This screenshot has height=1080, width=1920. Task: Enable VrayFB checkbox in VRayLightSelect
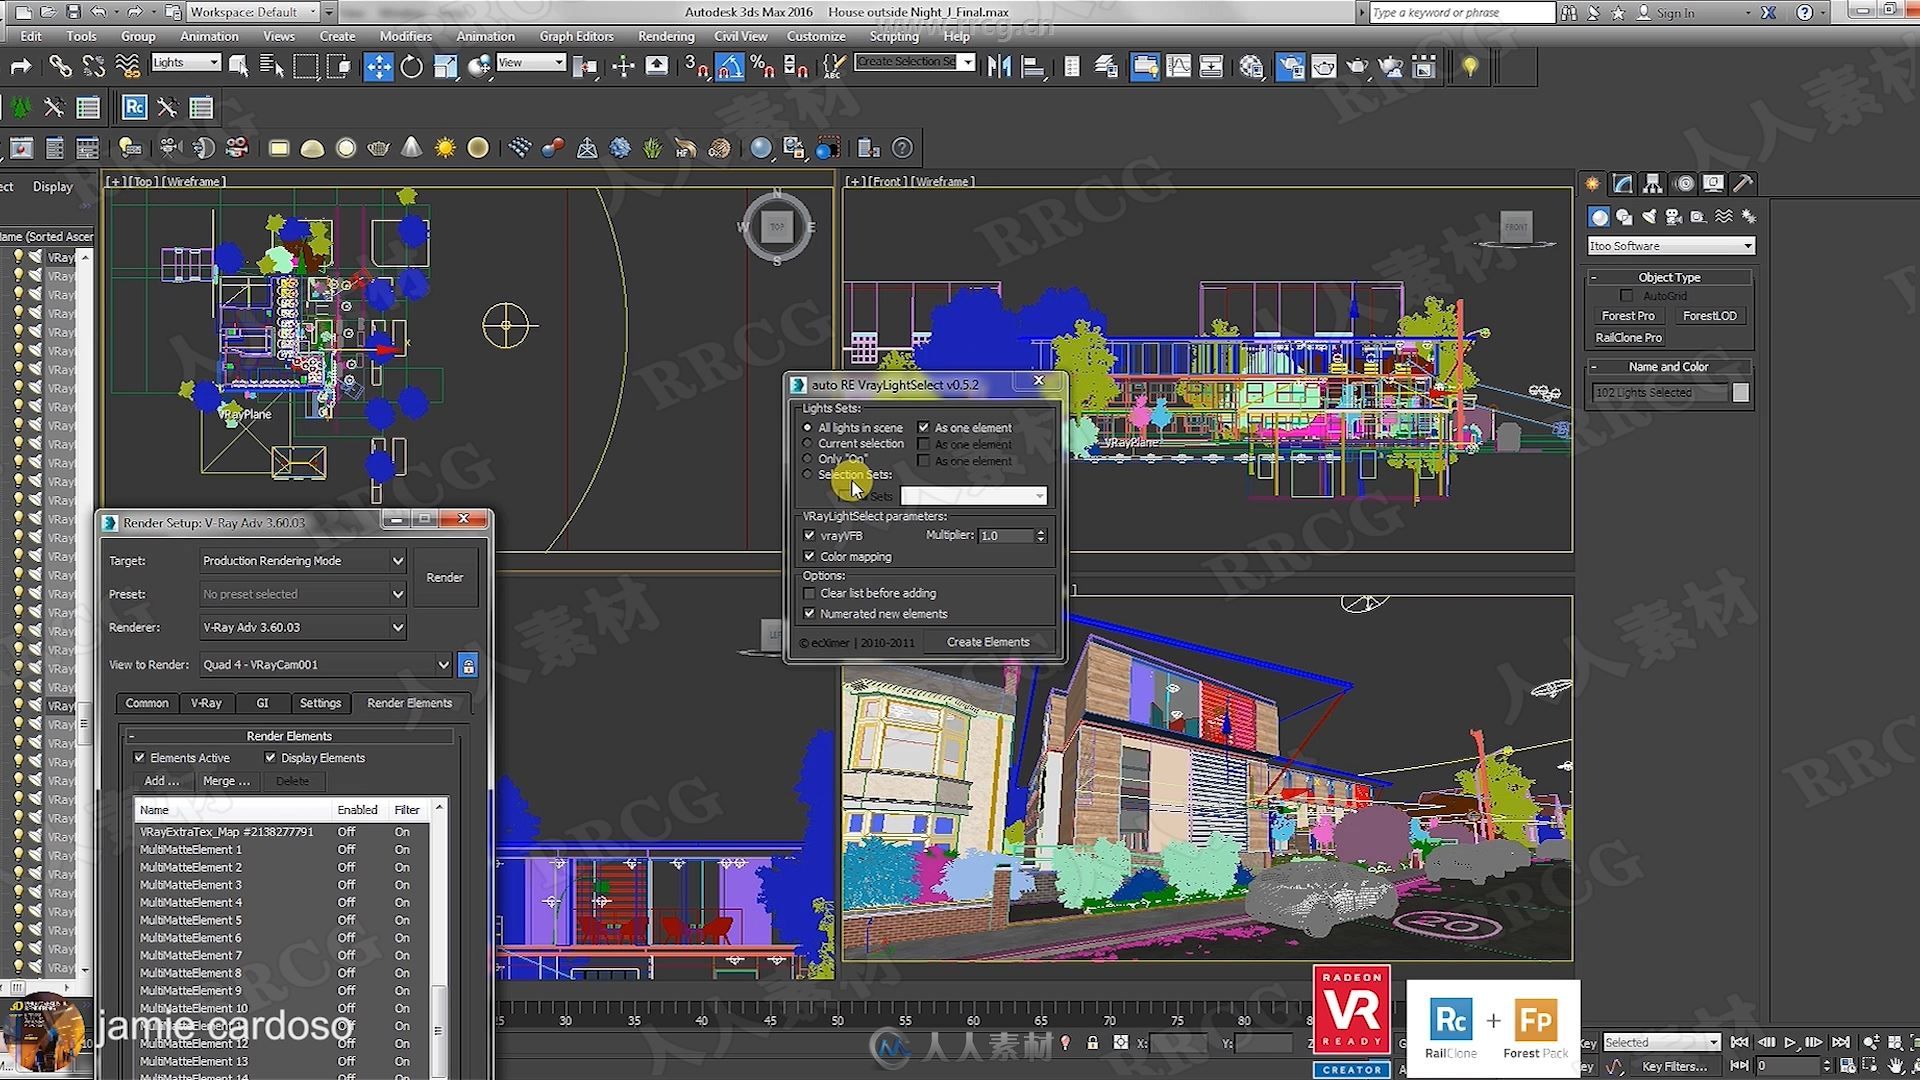(x=811, y=534)
